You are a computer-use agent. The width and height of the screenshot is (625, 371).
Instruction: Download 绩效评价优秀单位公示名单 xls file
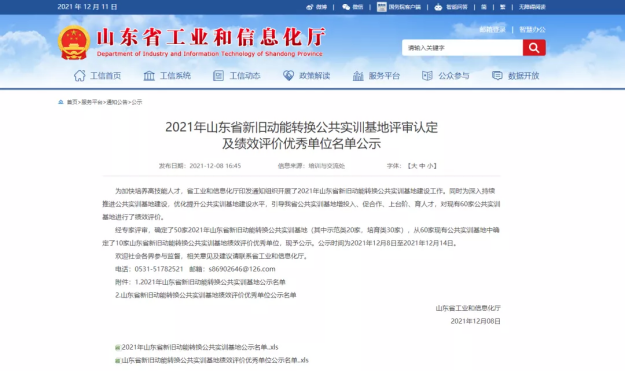[215, 360]
